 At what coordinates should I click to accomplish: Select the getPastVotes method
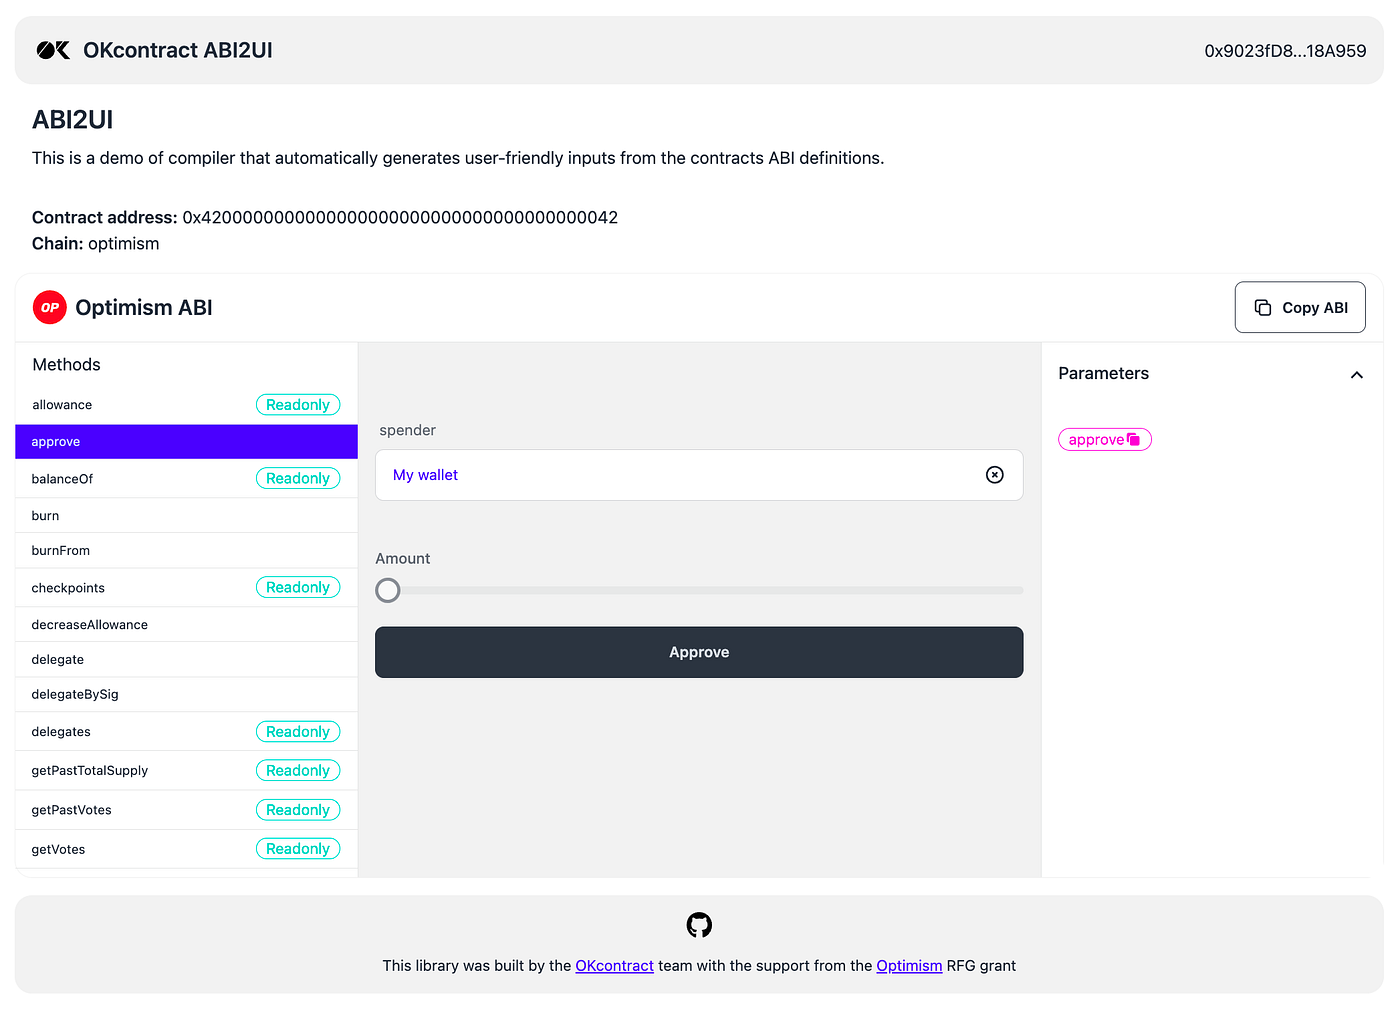coord(186,810)
